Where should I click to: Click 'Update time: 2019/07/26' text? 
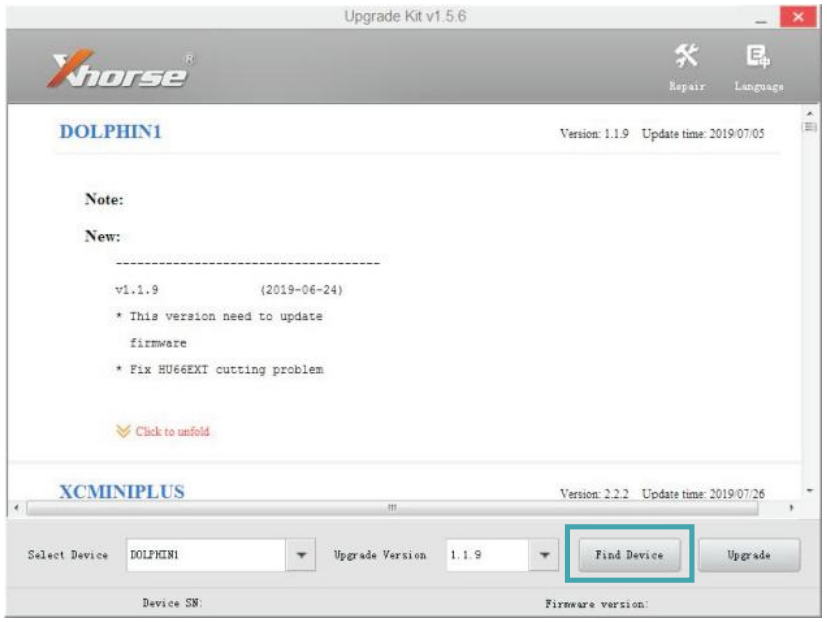click(x=703, y=494)
